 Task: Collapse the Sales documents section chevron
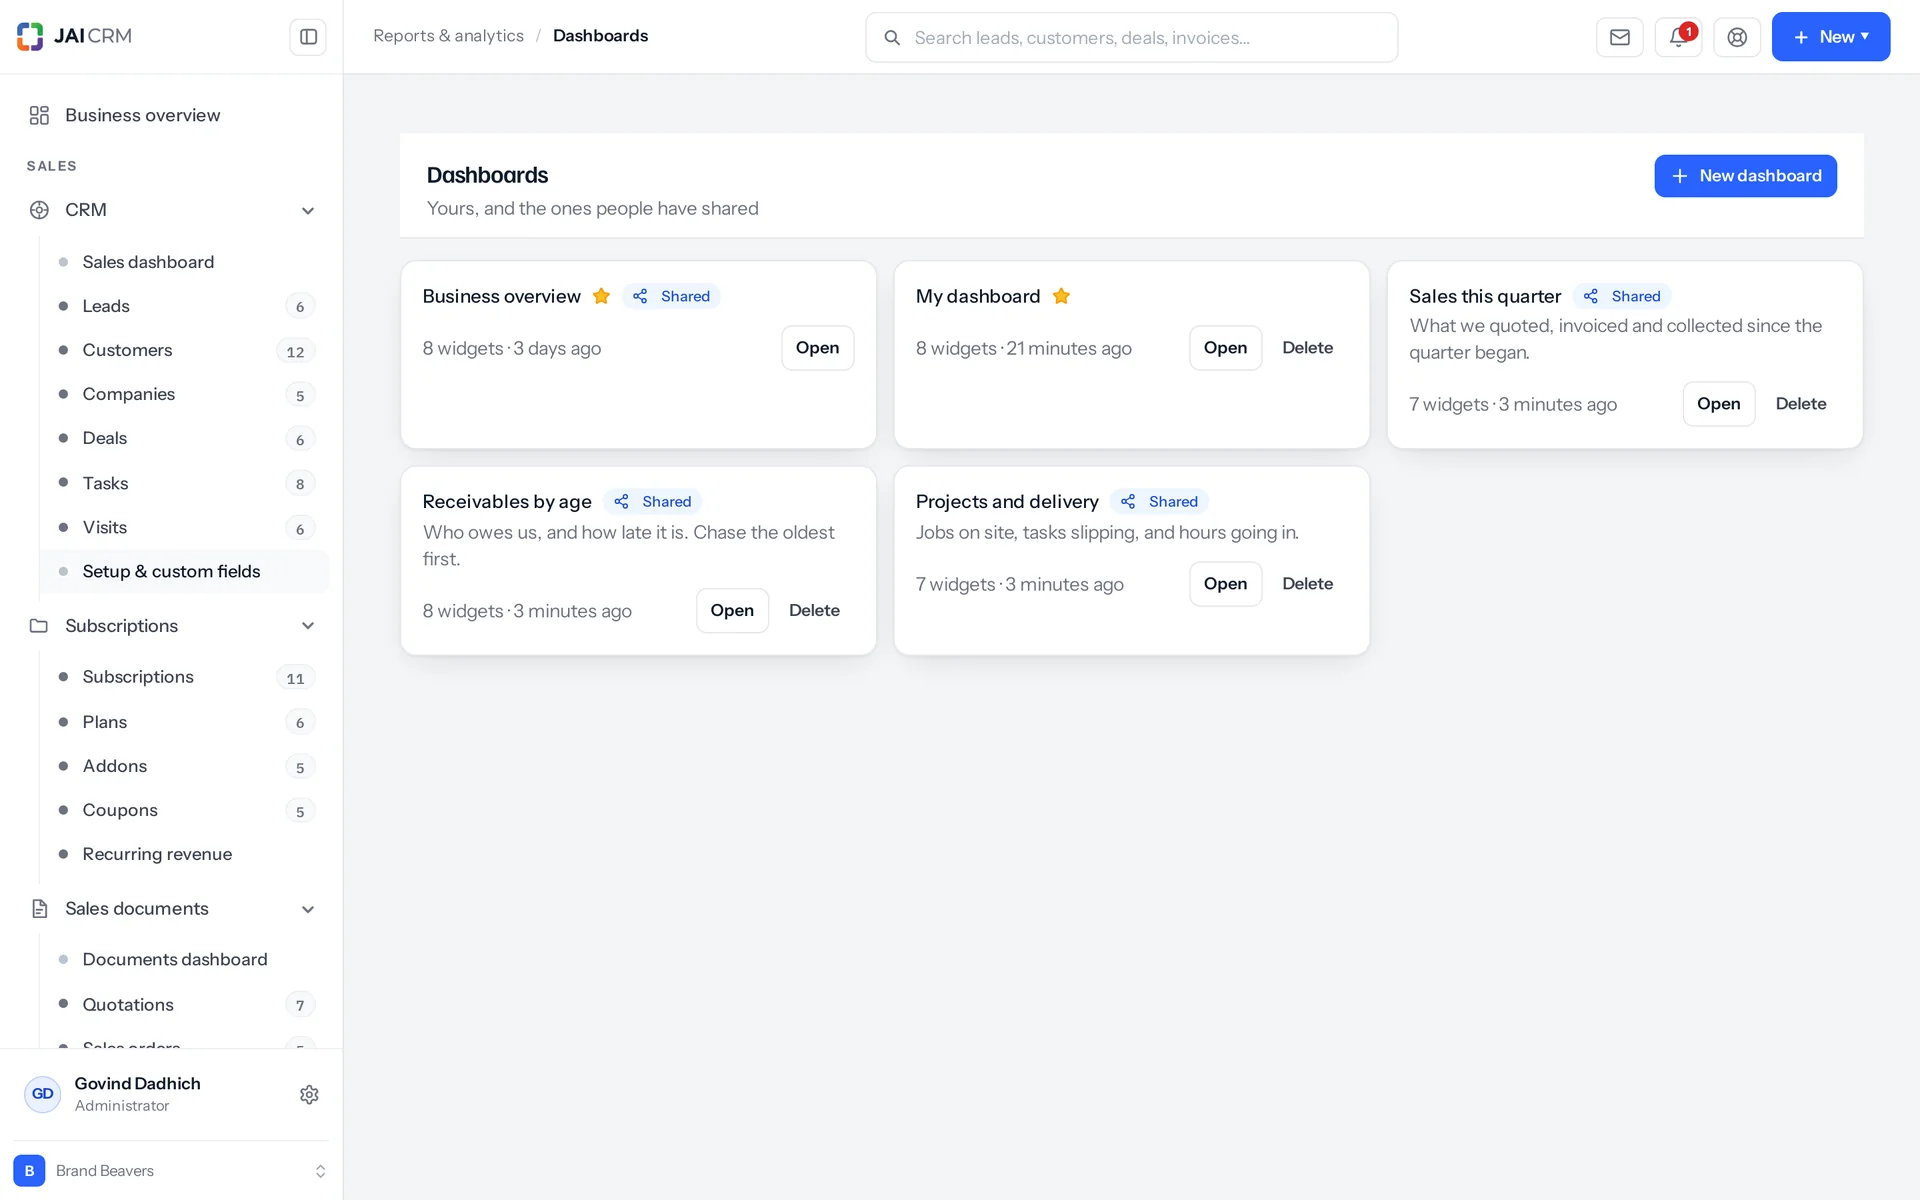coord(308,909)
